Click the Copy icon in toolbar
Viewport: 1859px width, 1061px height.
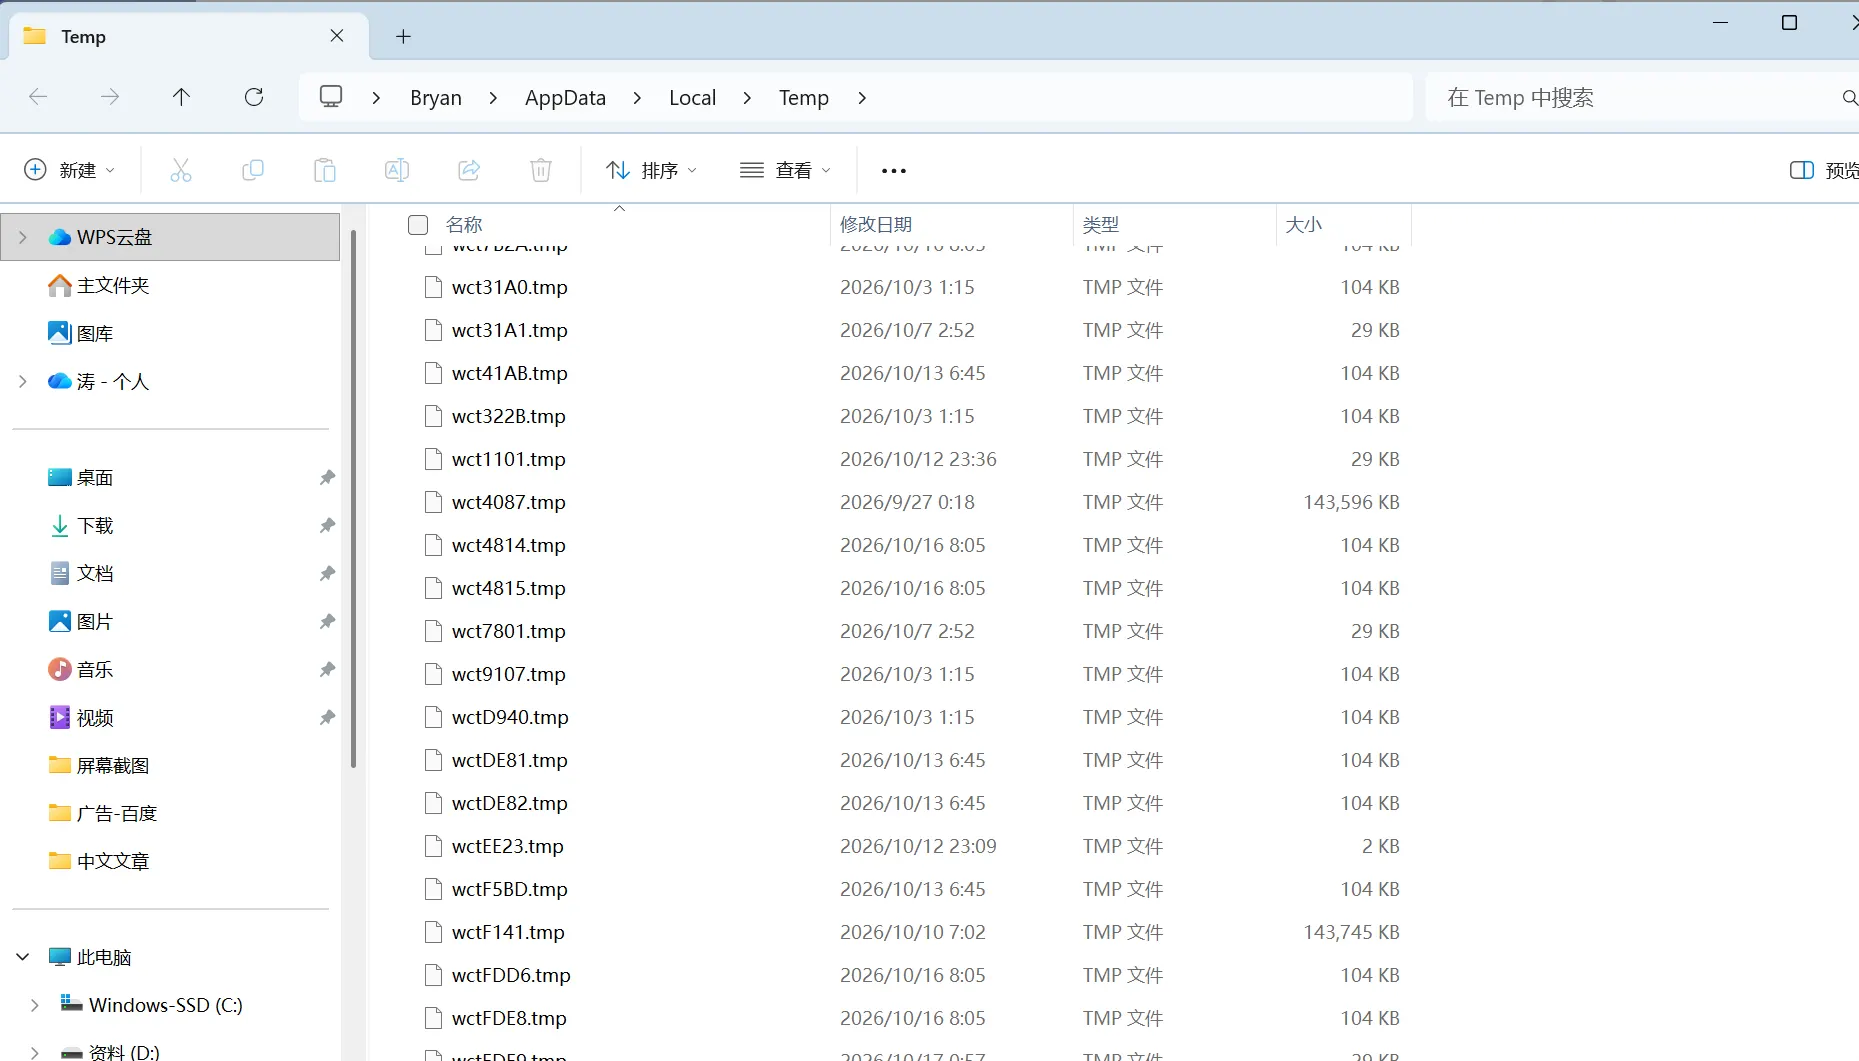pyautogui.click(x=253, y=170)
